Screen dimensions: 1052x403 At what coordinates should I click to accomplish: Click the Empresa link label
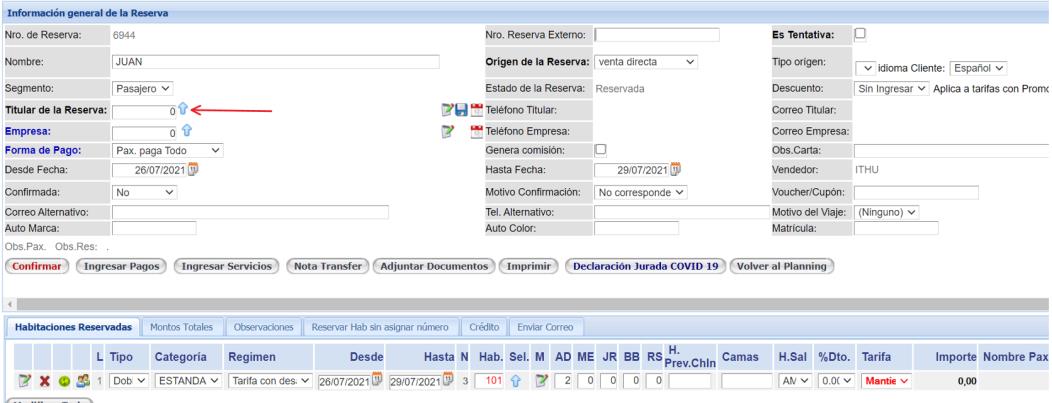click(28, 131)
